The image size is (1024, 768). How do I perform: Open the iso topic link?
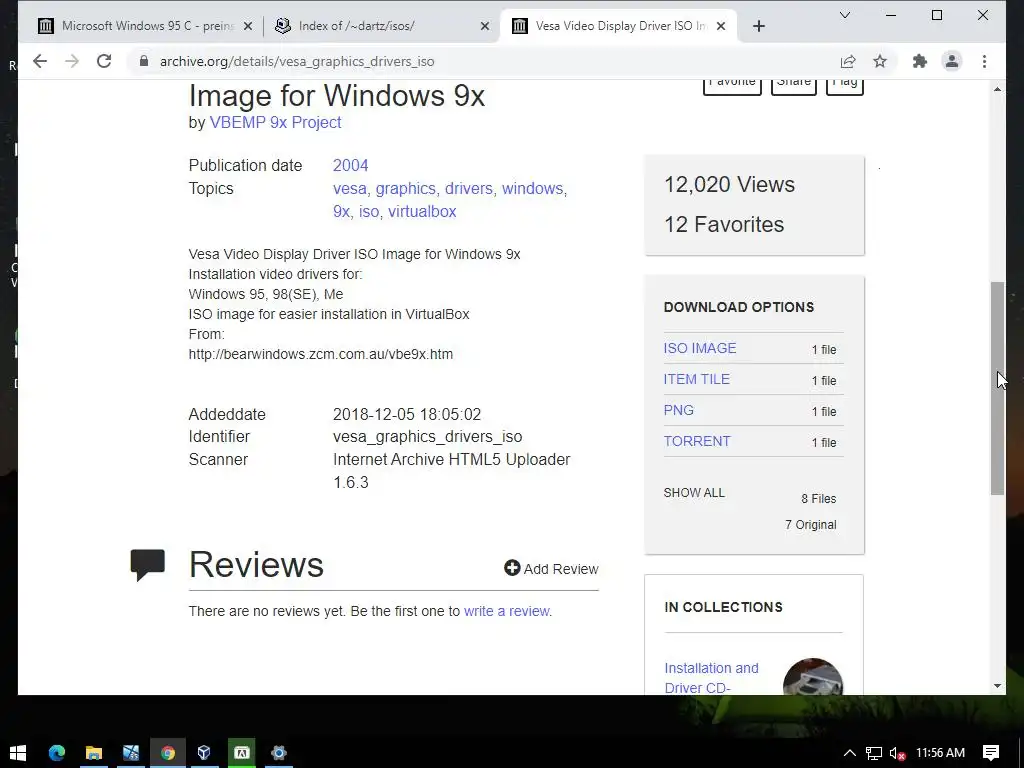[368, 211]
